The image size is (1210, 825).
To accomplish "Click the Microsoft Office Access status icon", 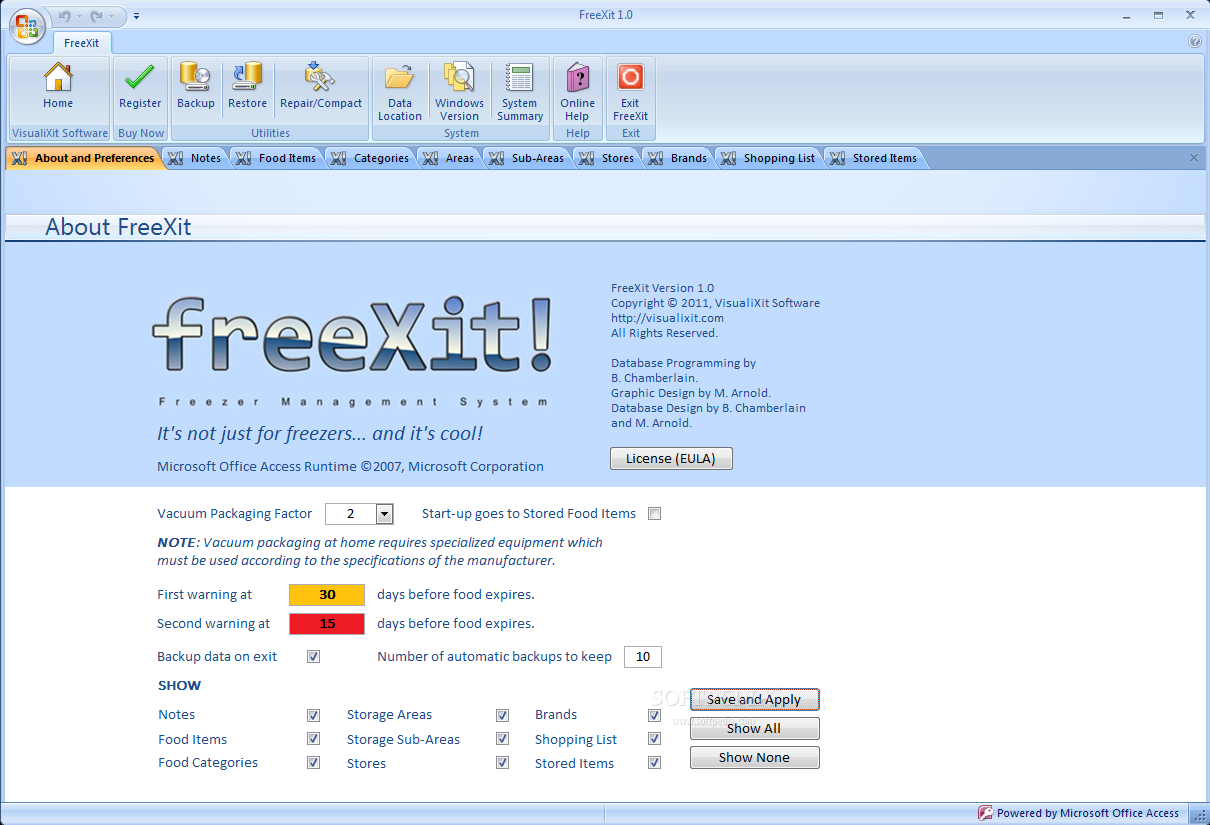I will coord(985,813).
